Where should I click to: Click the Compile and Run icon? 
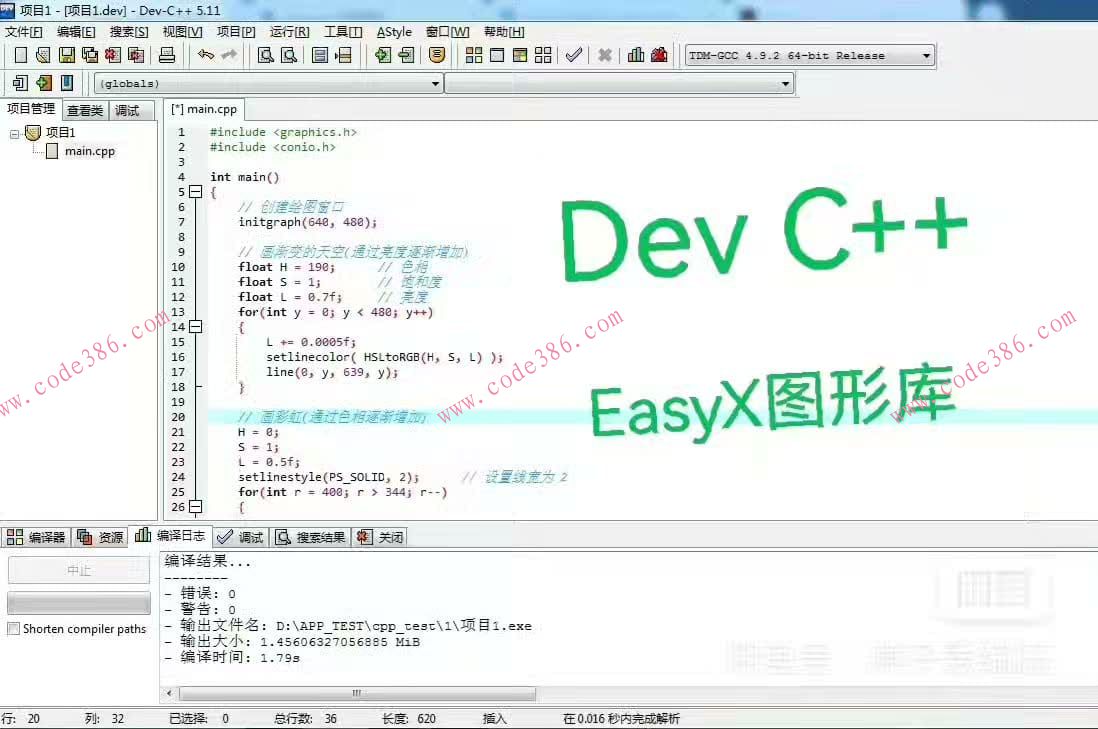click(520, 55)
